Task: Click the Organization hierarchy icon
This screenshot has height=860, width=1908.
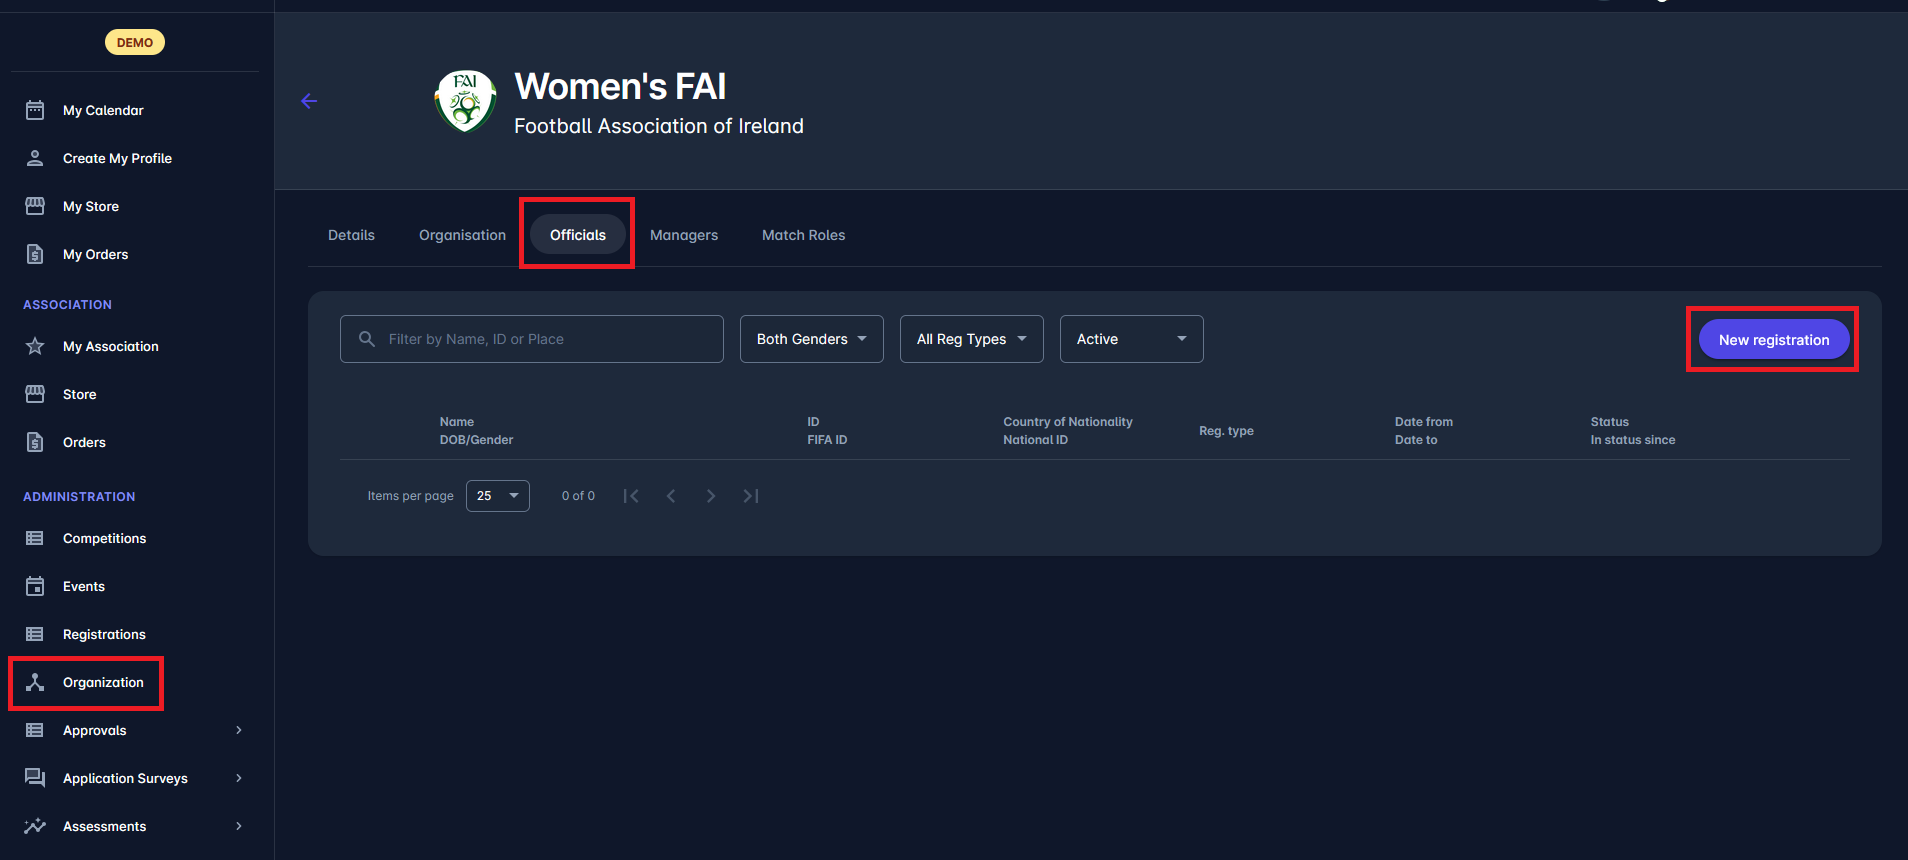Action: (x=35, y=682)
